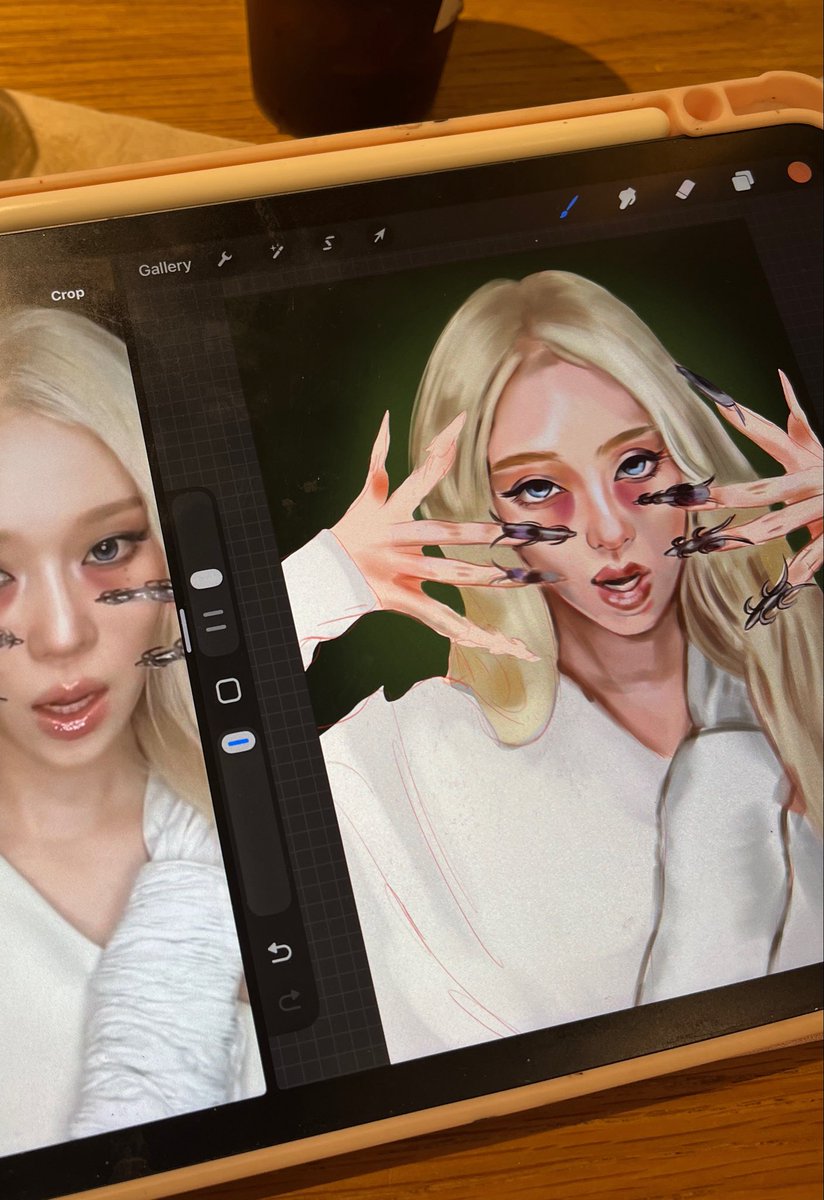Screen dimensions: 824x1200
Task: Redo the last undone stroke
Action: click(x=289, y=1000)
